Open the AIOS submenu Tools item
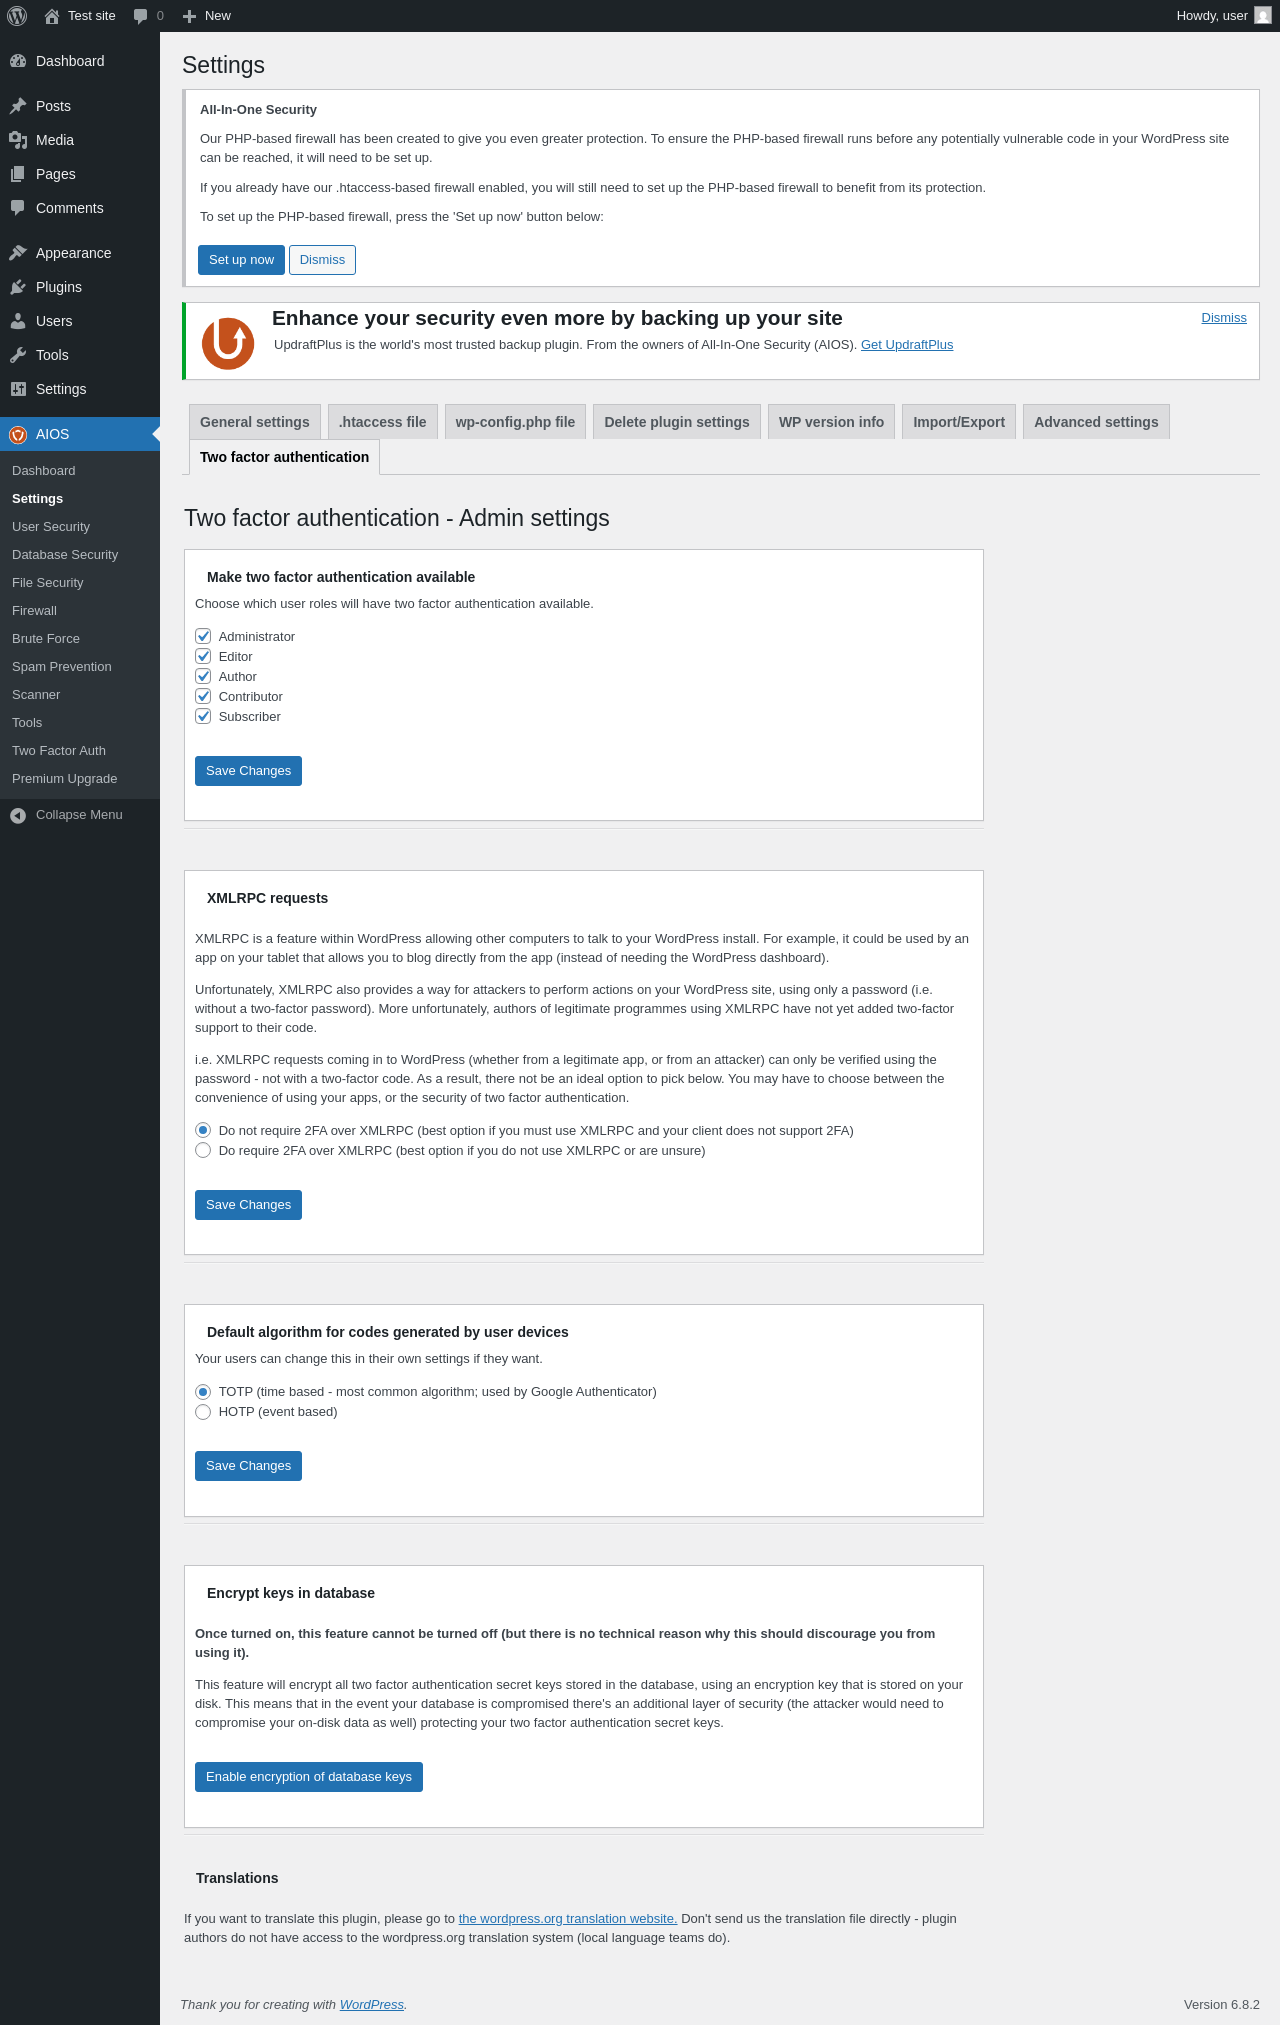 point(80,723)
